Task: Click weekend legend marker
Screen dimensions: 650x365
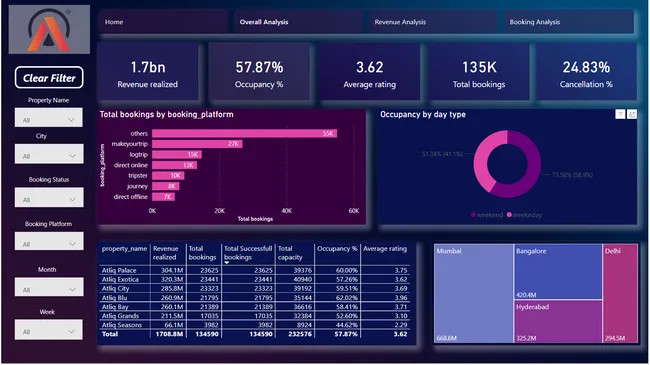Action: (473, 215)
